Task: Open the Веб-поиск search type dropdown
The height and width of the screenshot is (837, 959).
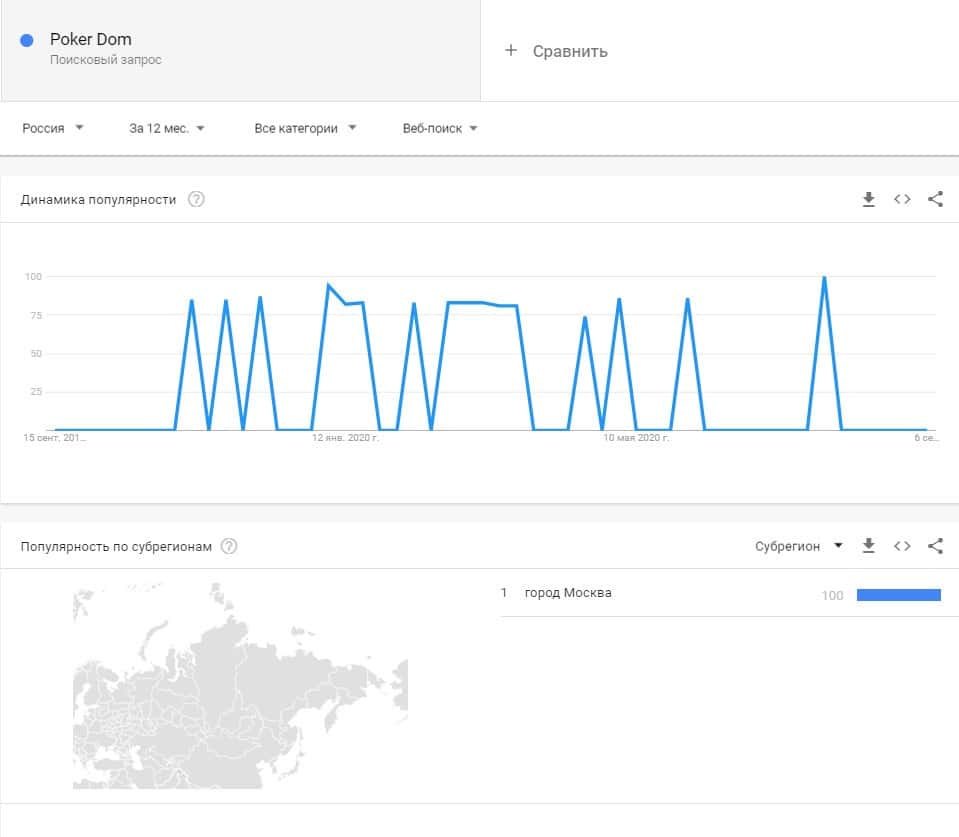Action: (440, 128)
